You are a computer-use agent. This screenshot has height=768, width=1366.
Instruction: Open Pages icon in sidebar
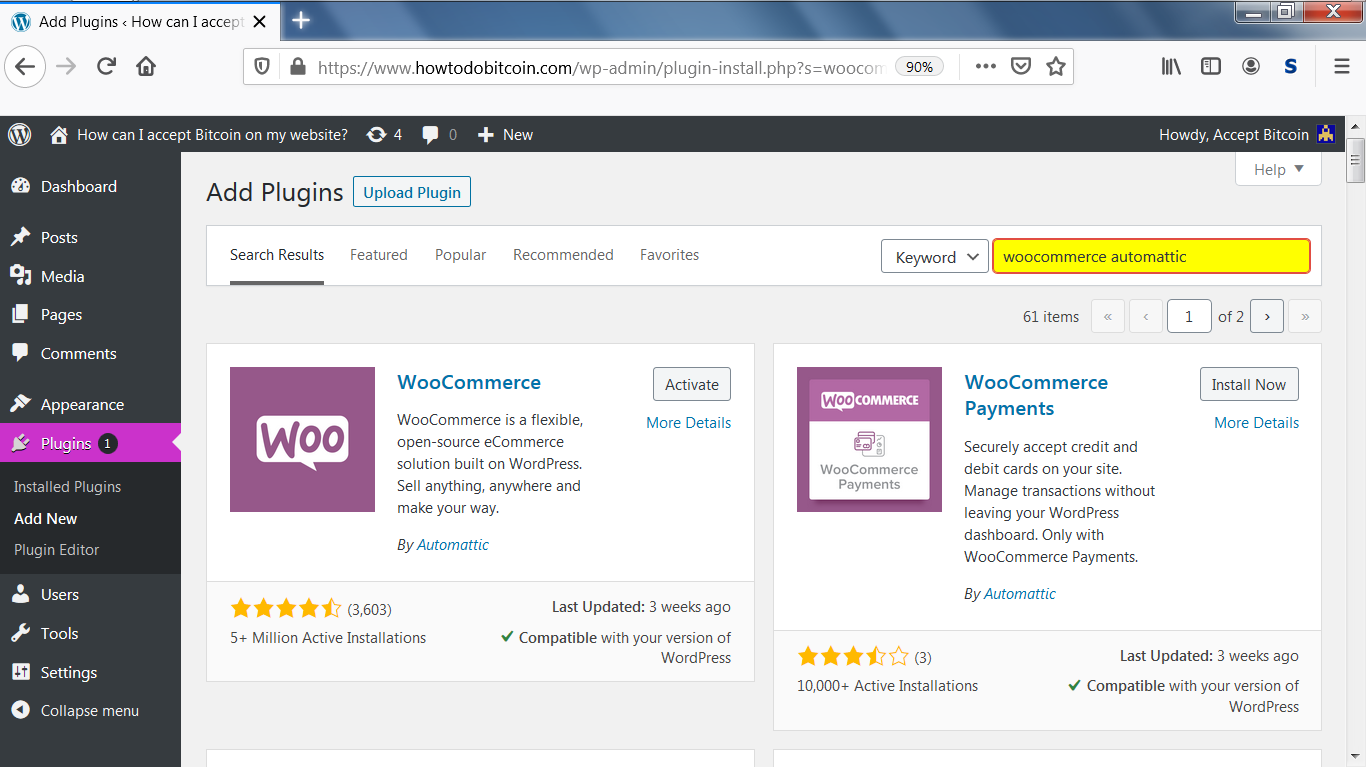pos(20,314)
